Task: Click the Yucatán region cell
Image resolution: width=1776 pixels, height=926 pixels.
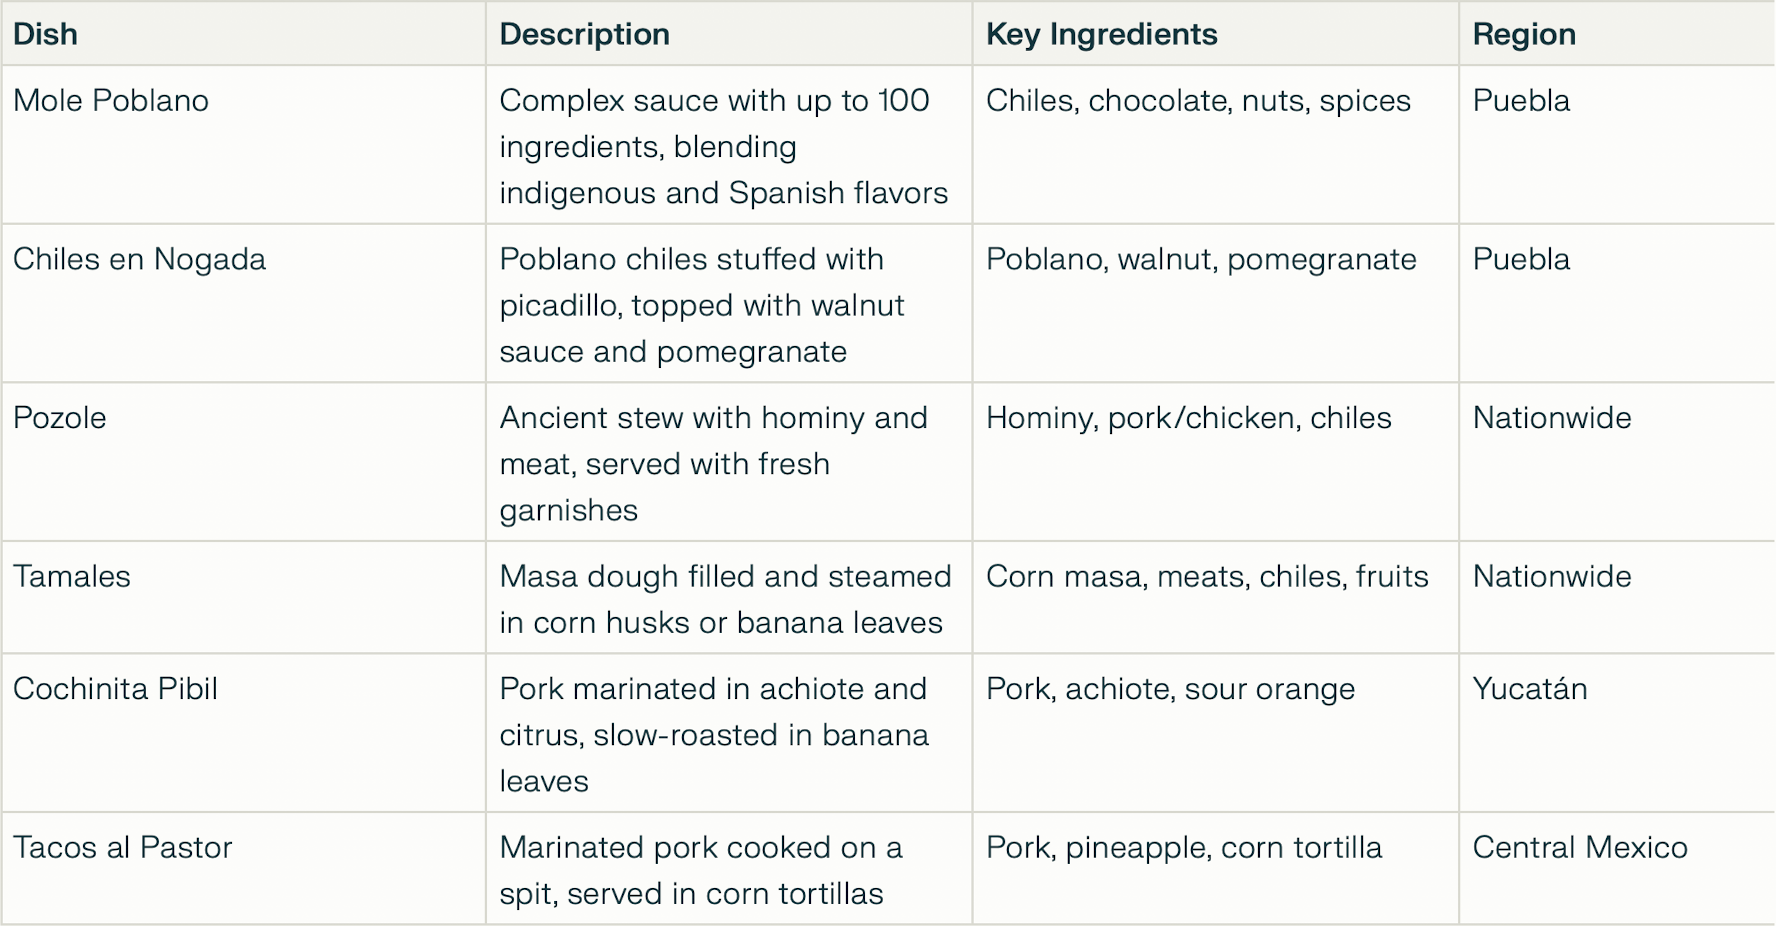Action: click(1617, 733)
